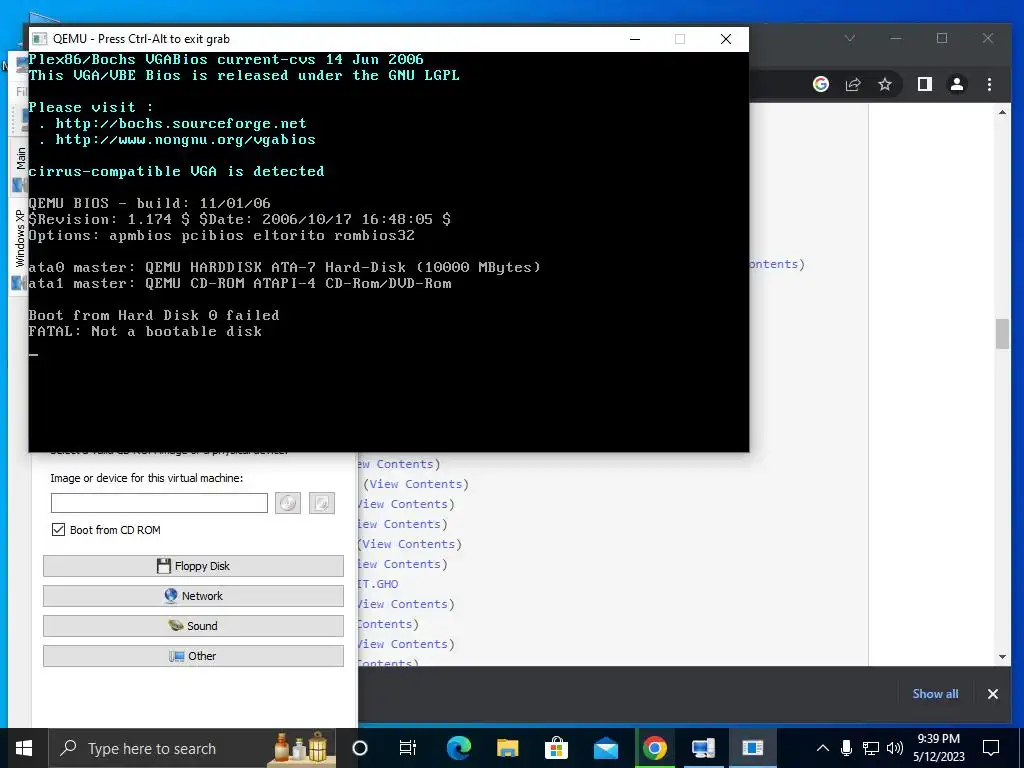Click the CD image file browse icon
1024x768 pixels.
pyautogui.click(x=322, y=503)
